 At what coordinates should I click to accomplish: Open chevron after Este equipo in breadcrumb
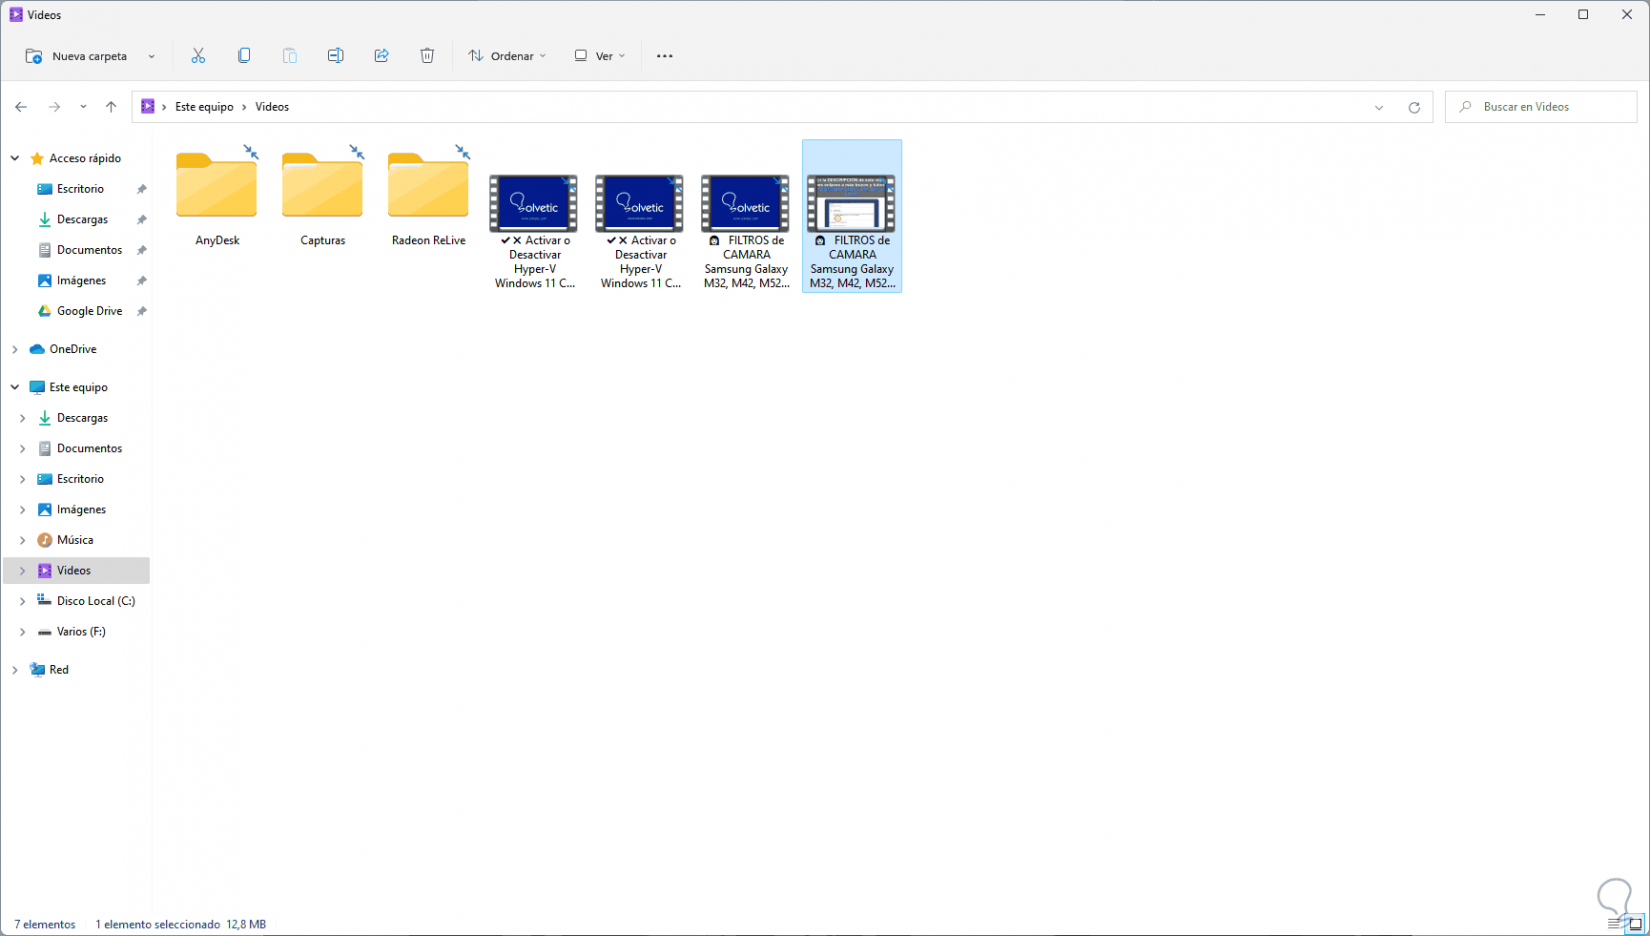point(244,107)
